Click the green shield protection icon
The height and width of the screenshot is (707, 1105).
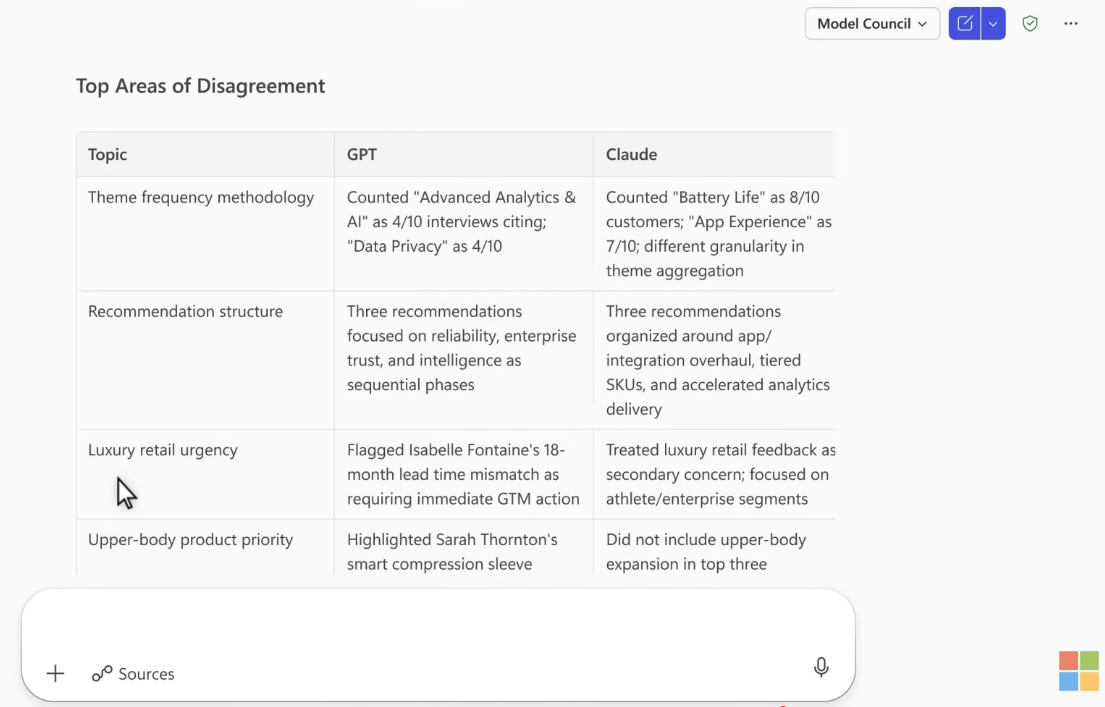(x=1030, y=24)
